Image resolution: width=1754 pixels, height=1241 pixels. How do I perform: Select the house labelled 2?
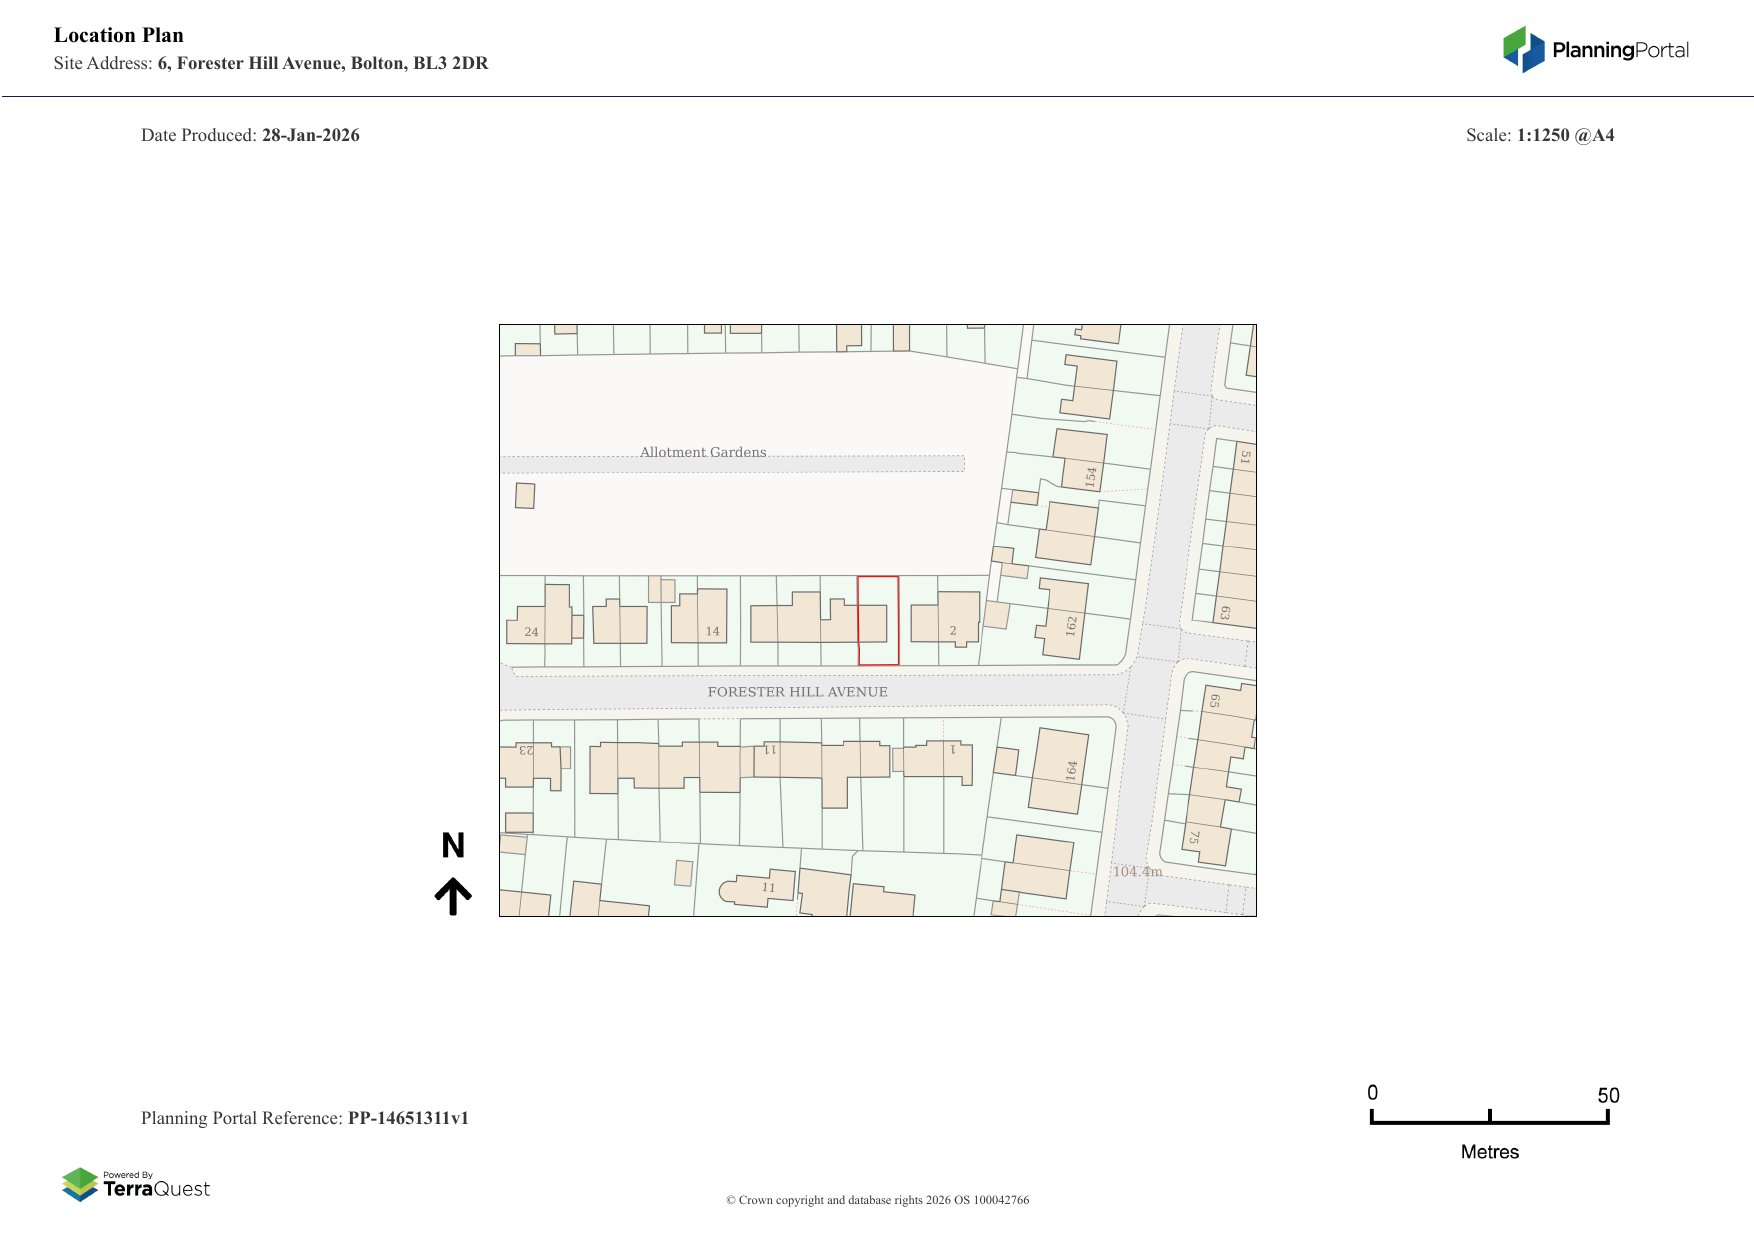[x=956, y=615]
